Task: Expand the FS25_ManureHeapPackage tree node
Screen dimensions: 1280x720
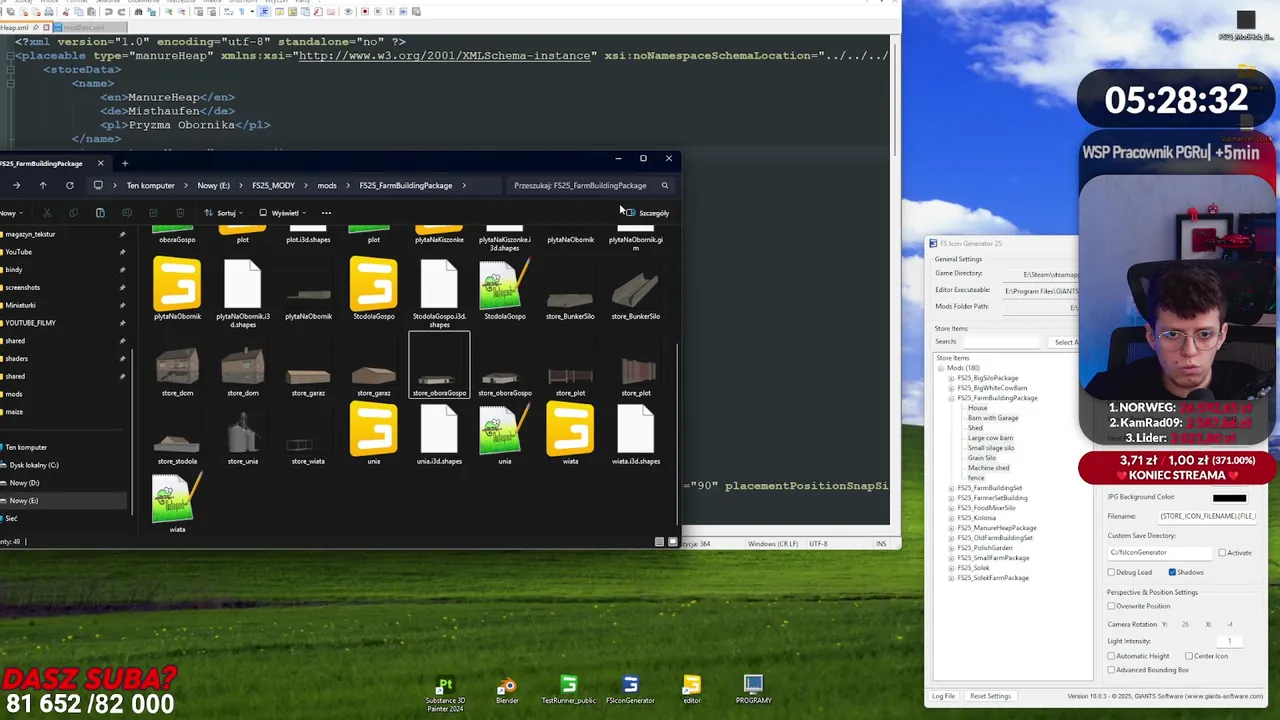Action: coord(951,528)
